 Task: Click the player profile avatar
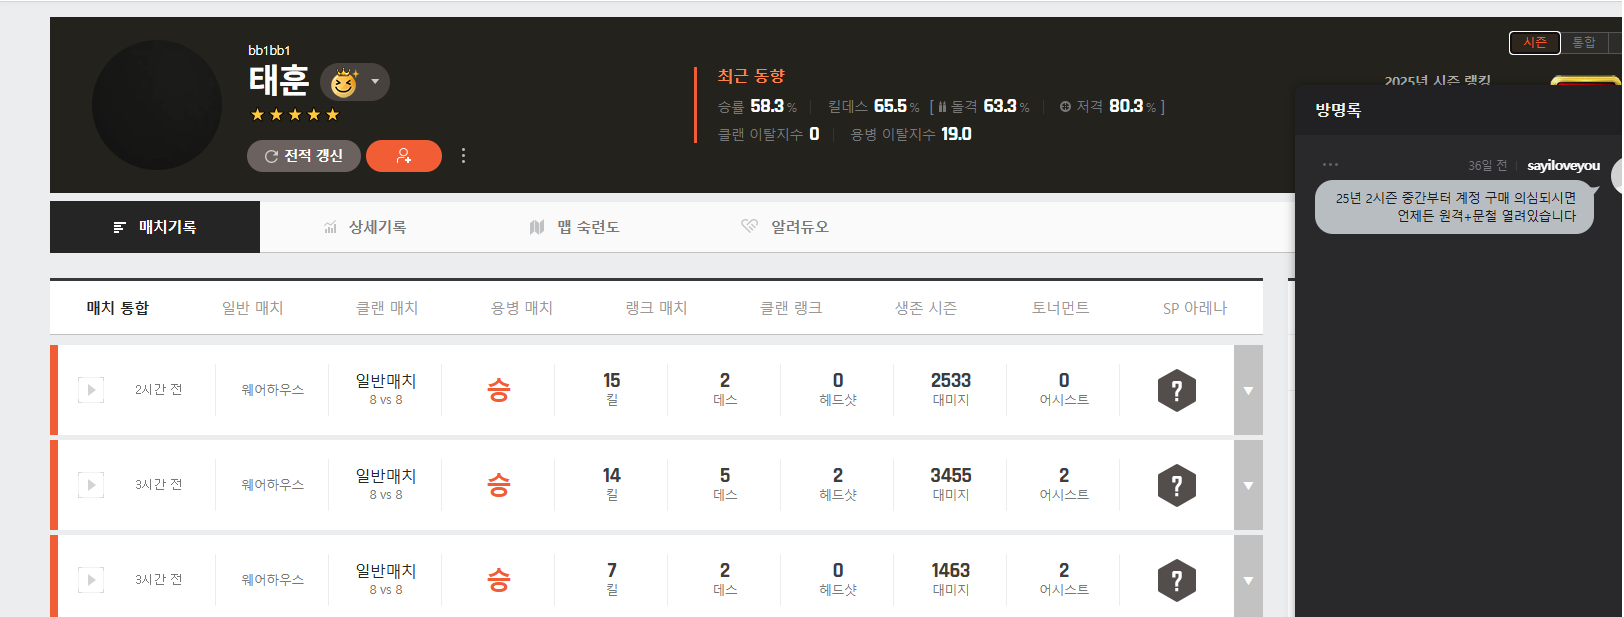coord(157,105)
